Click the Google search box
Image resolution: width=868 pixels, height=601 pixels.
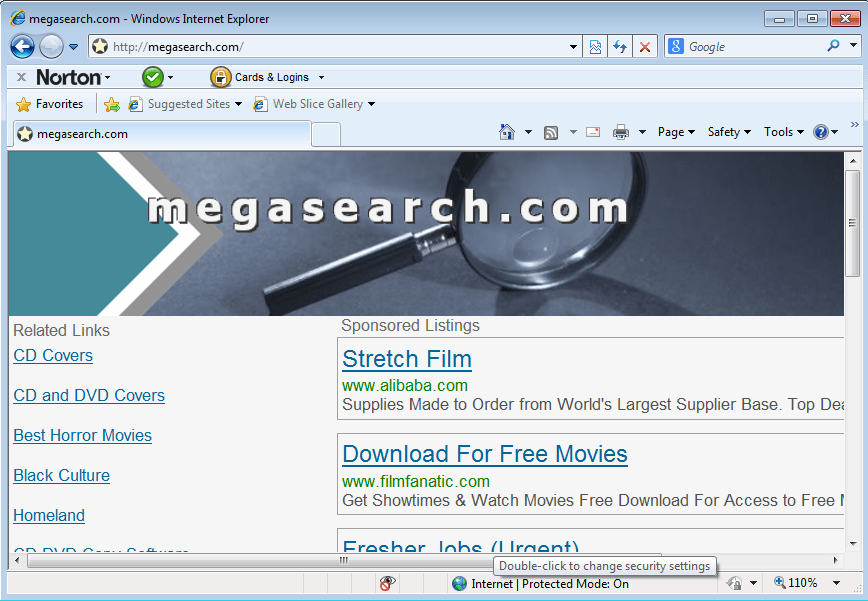tap(754, 46)
